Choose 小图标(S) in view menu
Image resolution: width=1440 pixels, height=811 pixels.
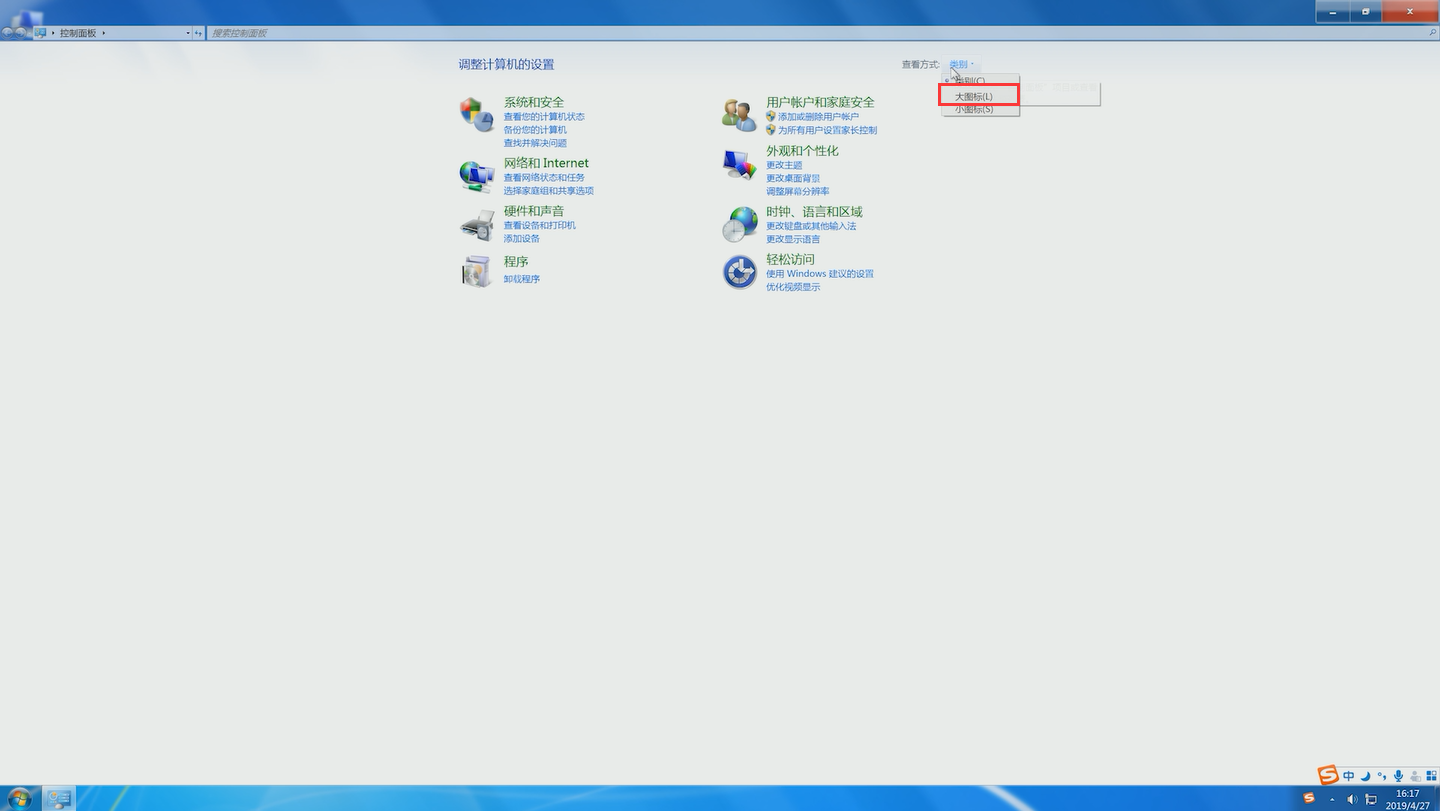(980, 109)
